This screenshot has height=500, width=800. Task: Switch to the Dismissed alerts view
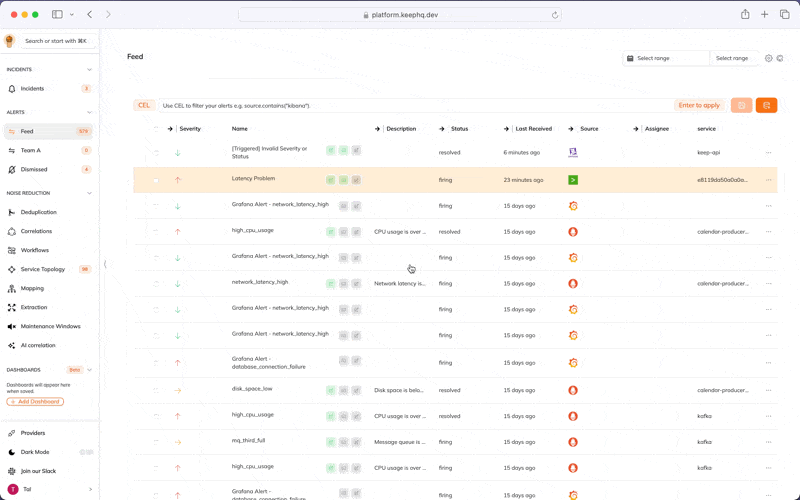(34, 169)
